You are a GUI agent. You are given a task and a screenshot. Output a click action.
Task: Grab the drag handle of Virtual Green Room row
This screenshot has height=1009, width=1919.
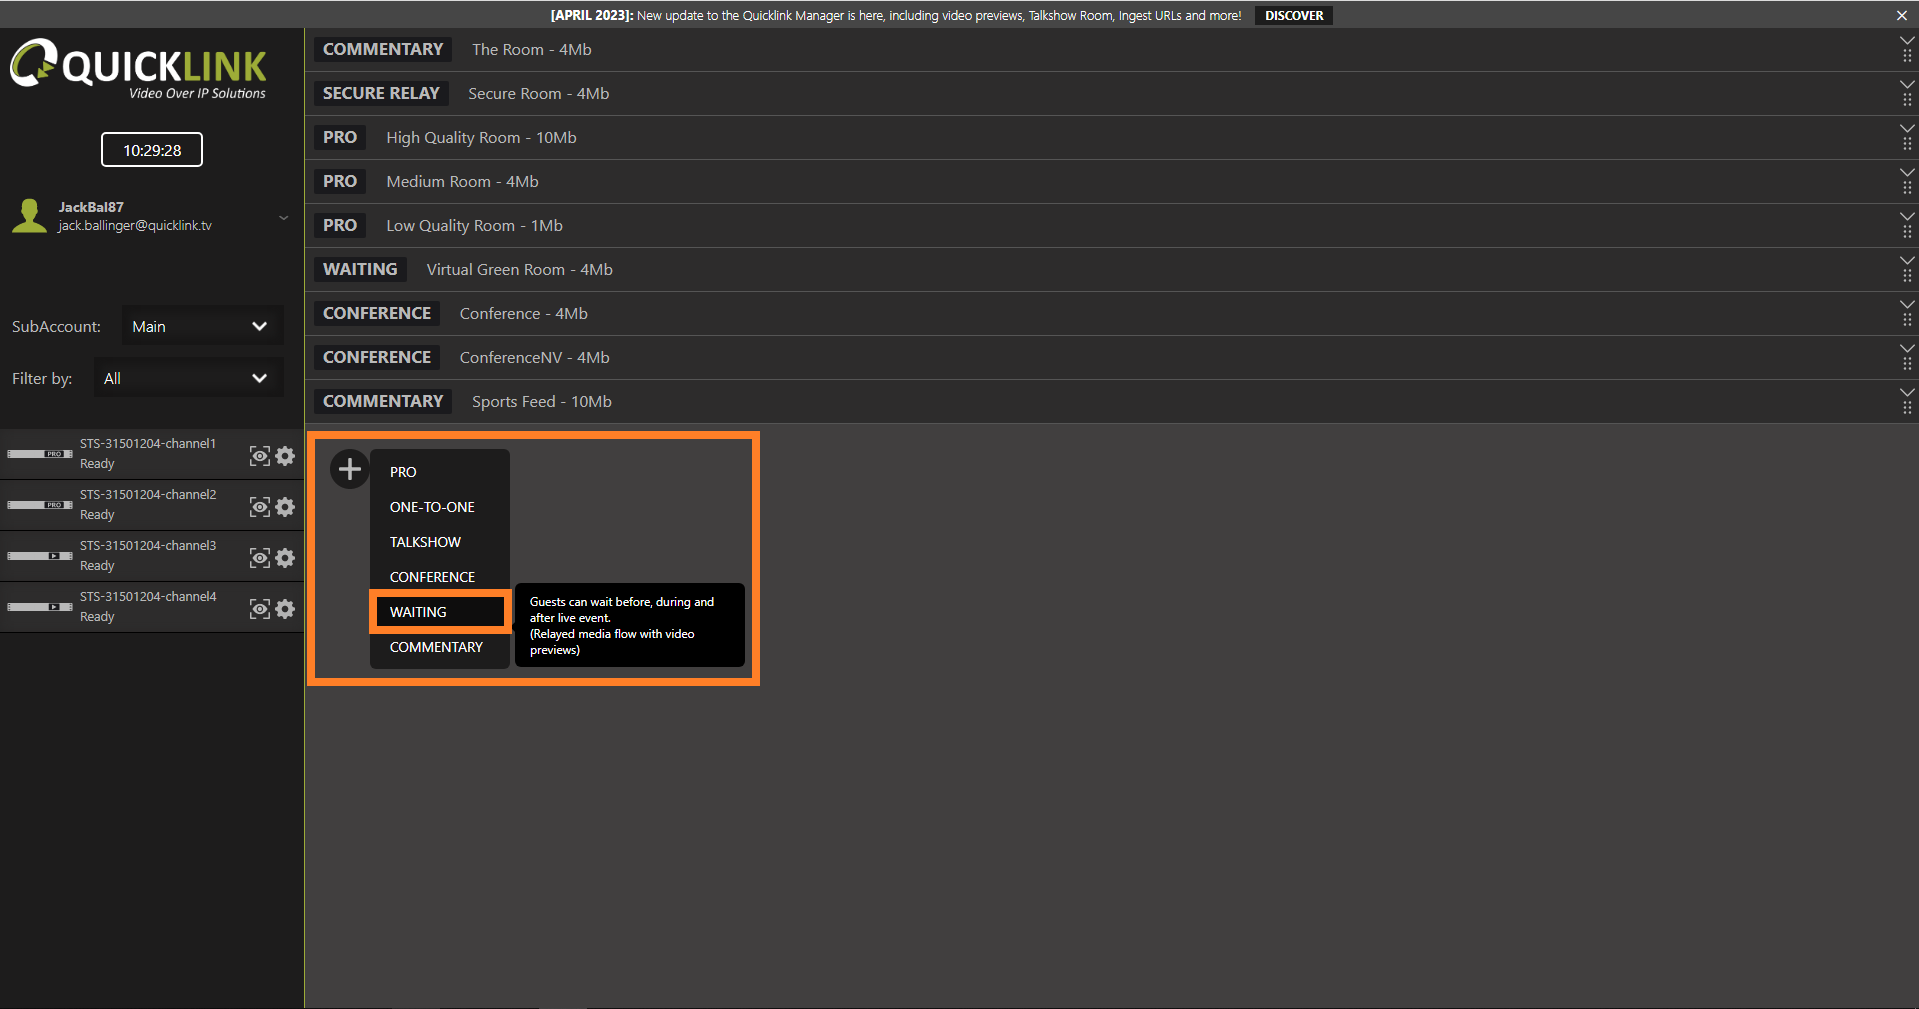tap(1907, 276)
